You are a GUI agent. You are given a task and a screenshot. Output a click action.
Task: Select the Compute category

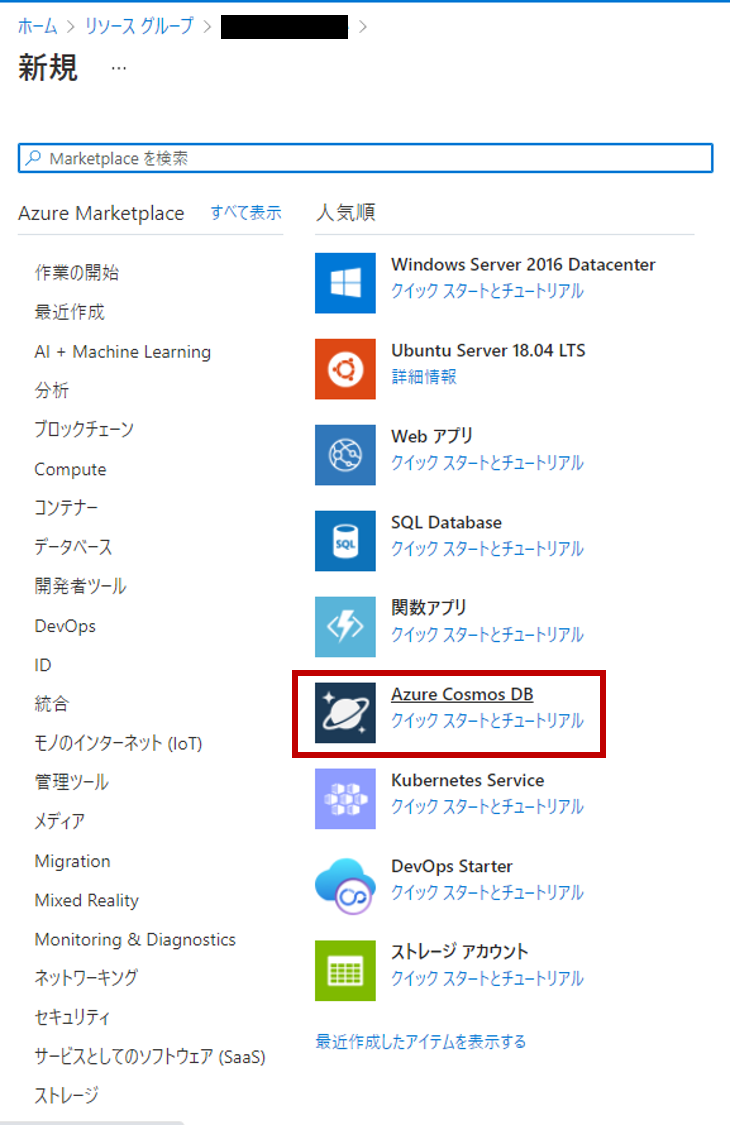point(70,469)
